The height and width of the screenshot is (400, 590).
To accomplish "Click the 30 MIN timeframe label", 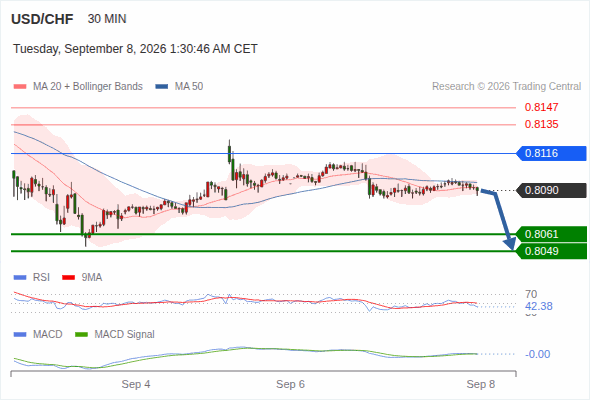I will tap(107, 19).
